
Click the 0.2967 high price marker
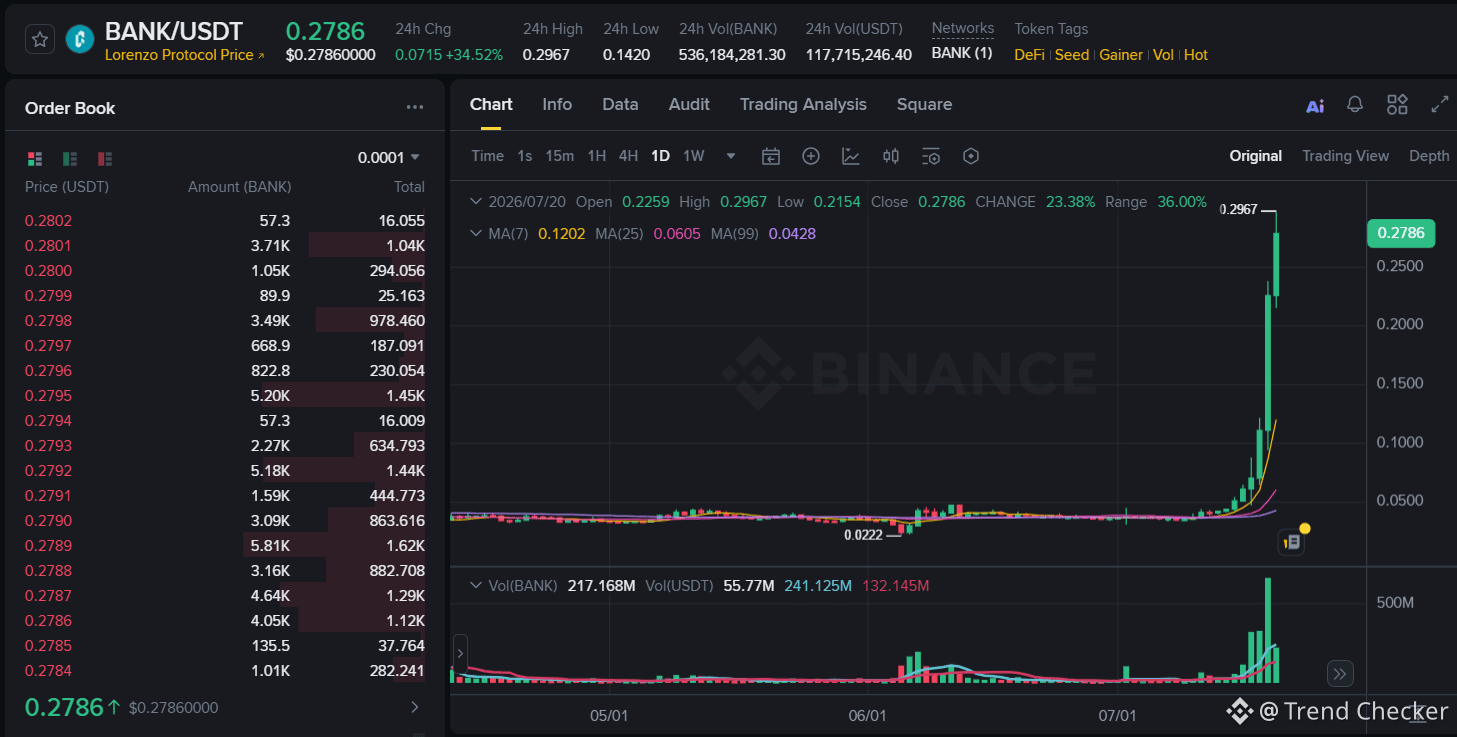pos(1239,210)
